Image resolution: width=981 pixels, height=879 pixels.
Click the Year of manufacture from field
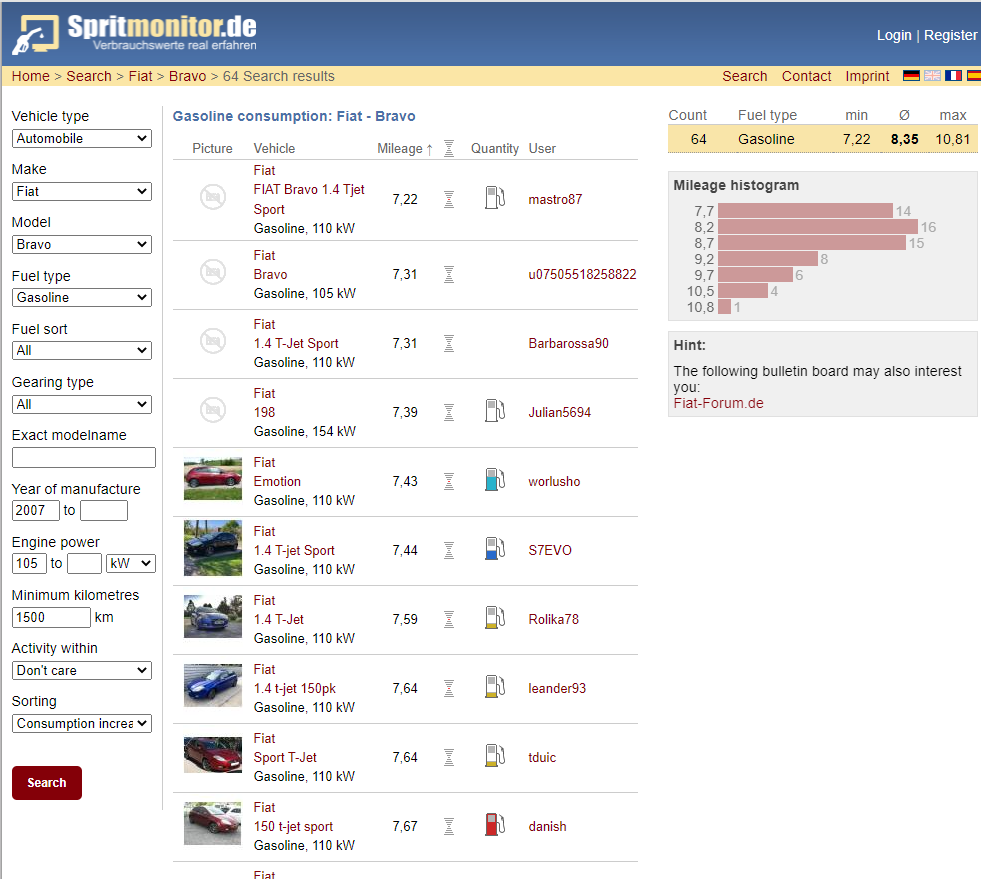coord(36,511)
